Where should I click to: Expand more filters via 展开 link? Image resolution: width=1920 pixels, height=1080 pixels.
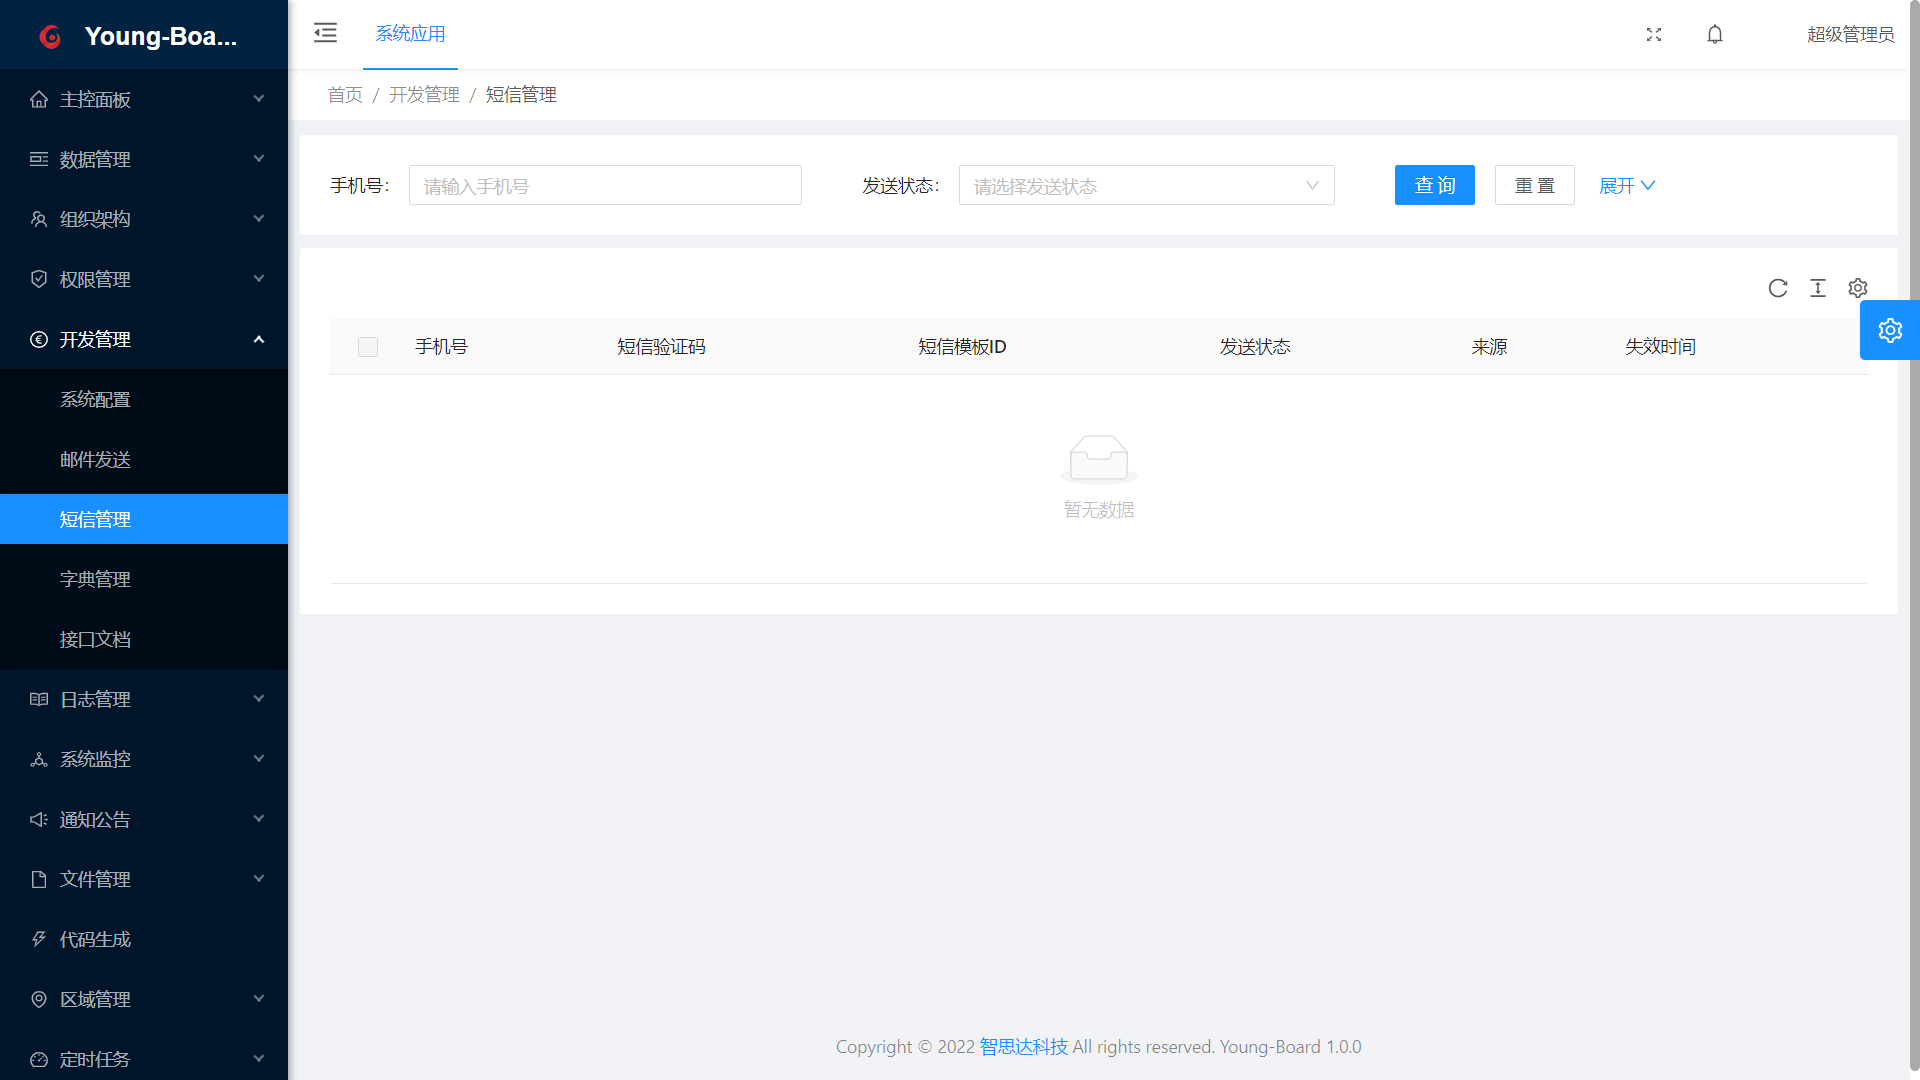1626,186
